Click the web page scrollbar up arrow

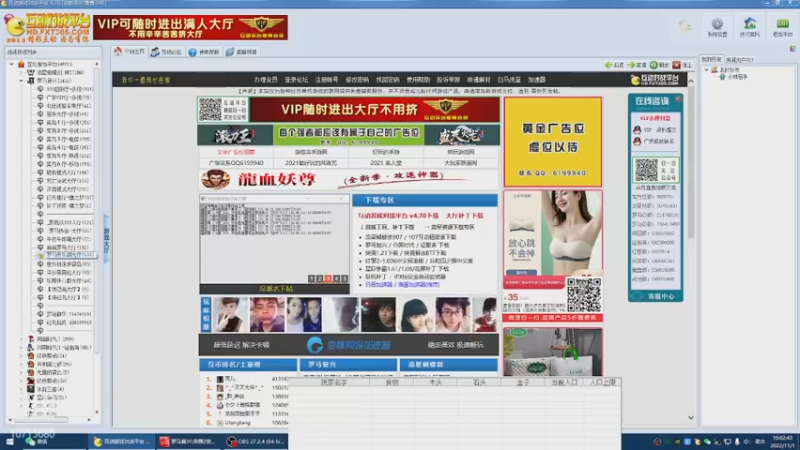(x=690, y=81)
